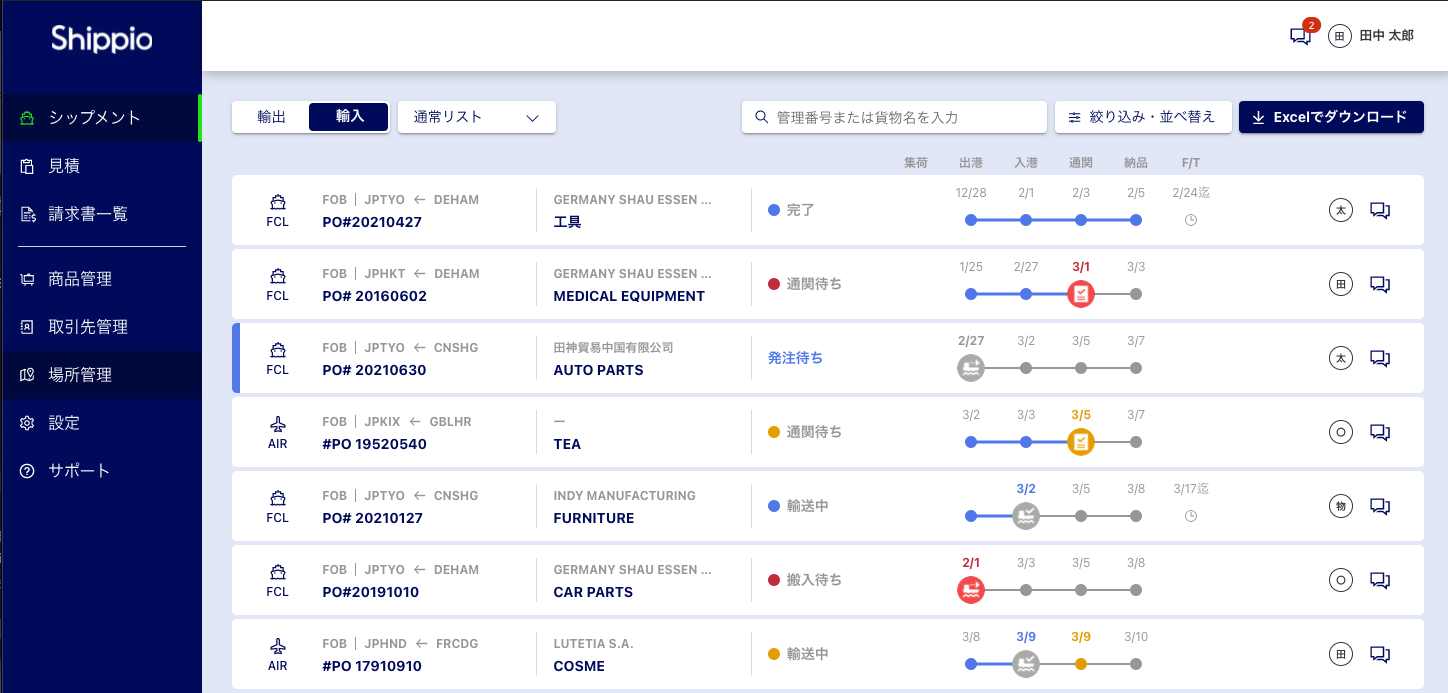
Task: Open 請求書一覧 in sidebar menu
Action: click(88, 214)
